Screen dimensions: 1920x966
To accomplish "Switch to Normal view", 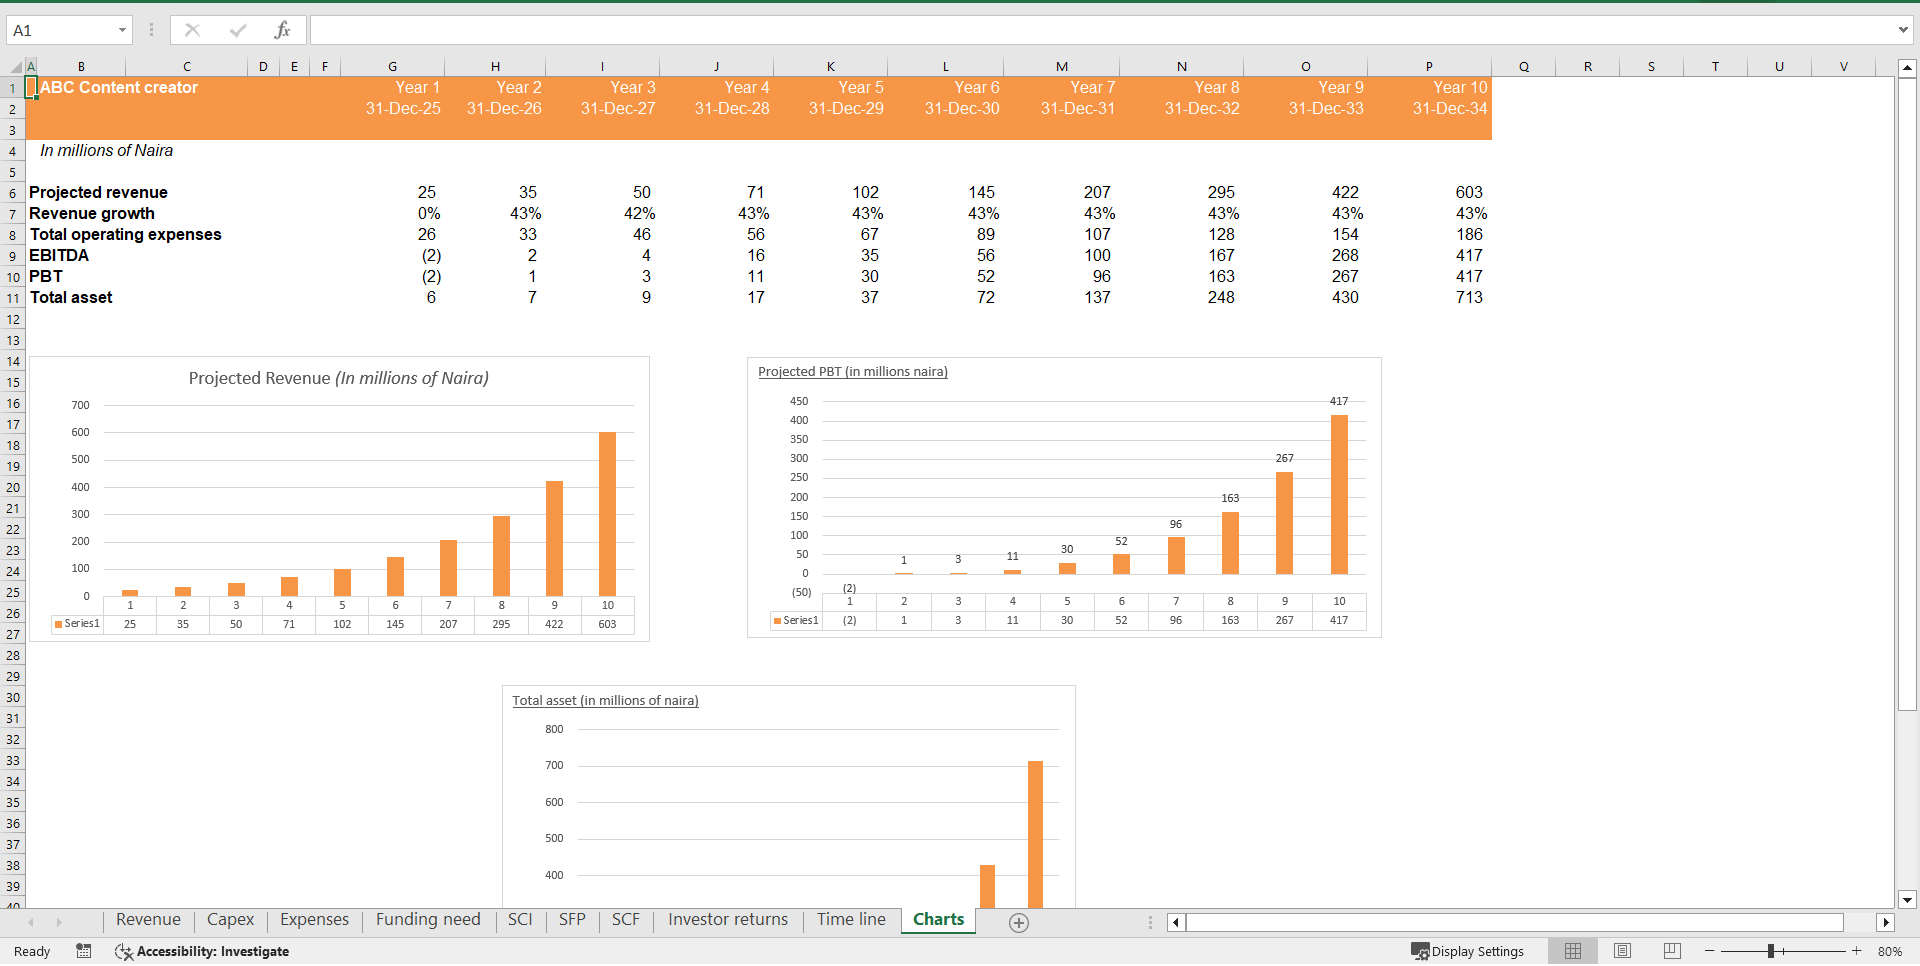I will (1573, 951).
